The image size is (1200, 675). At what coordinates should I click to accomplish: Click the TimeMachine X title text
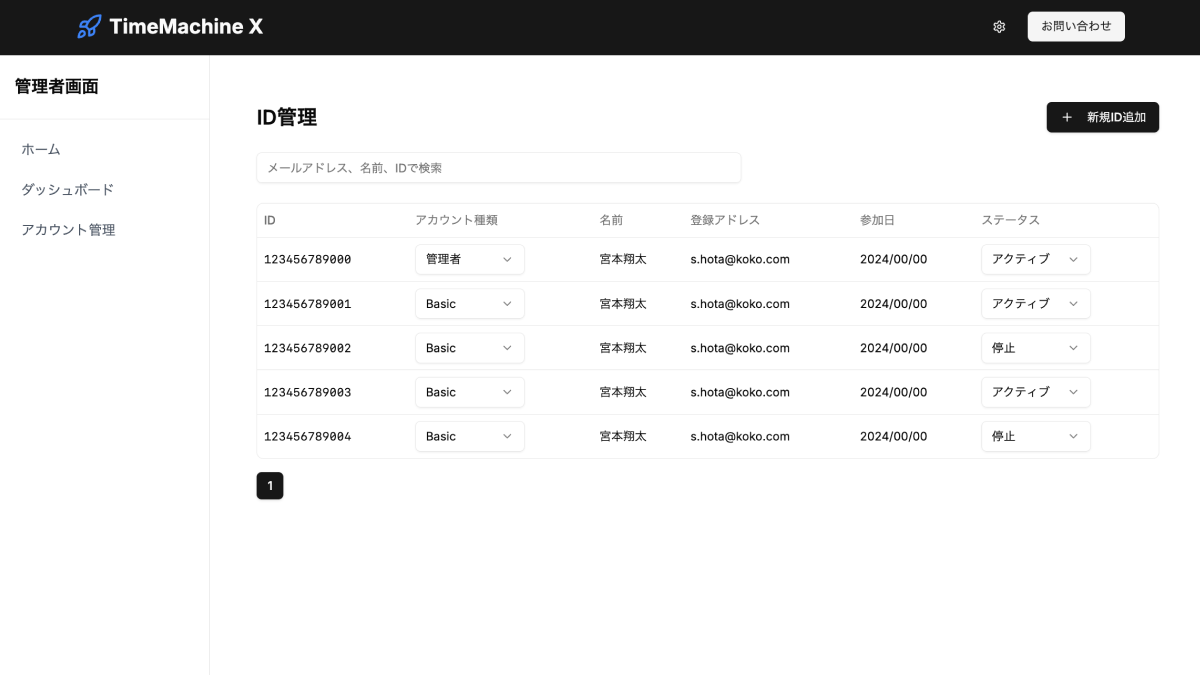pyautogui.click(x=186, y=27)
